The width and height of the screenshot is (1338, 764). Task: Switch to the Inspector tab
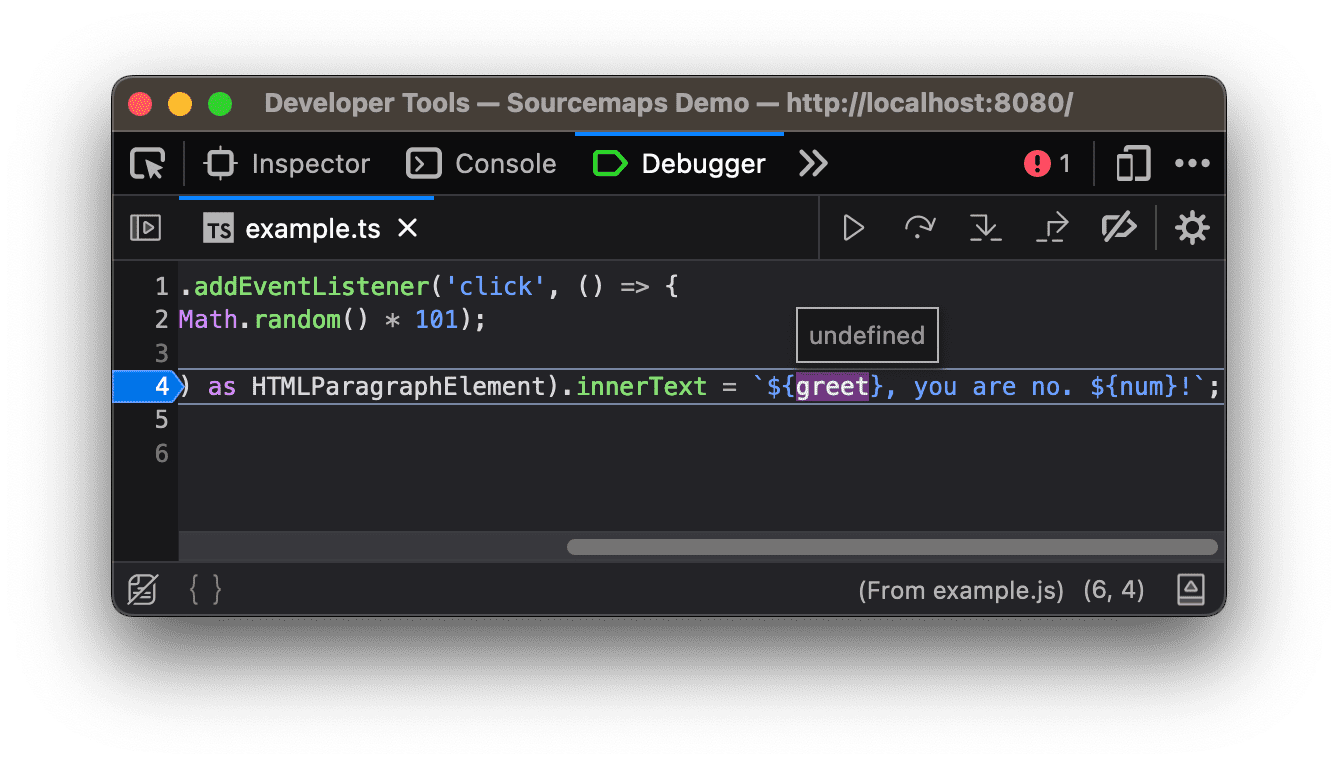(287, 163)
